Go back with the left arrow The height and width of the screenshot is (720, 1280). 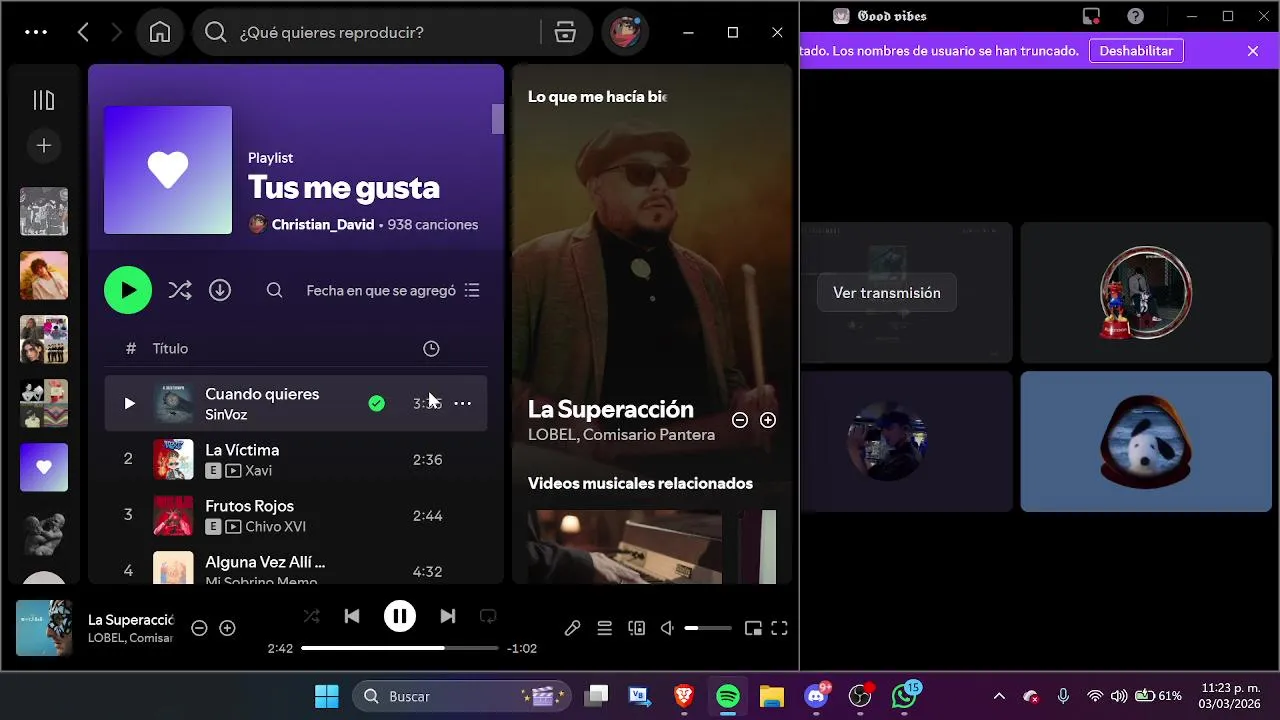click(x=83, y=32)
